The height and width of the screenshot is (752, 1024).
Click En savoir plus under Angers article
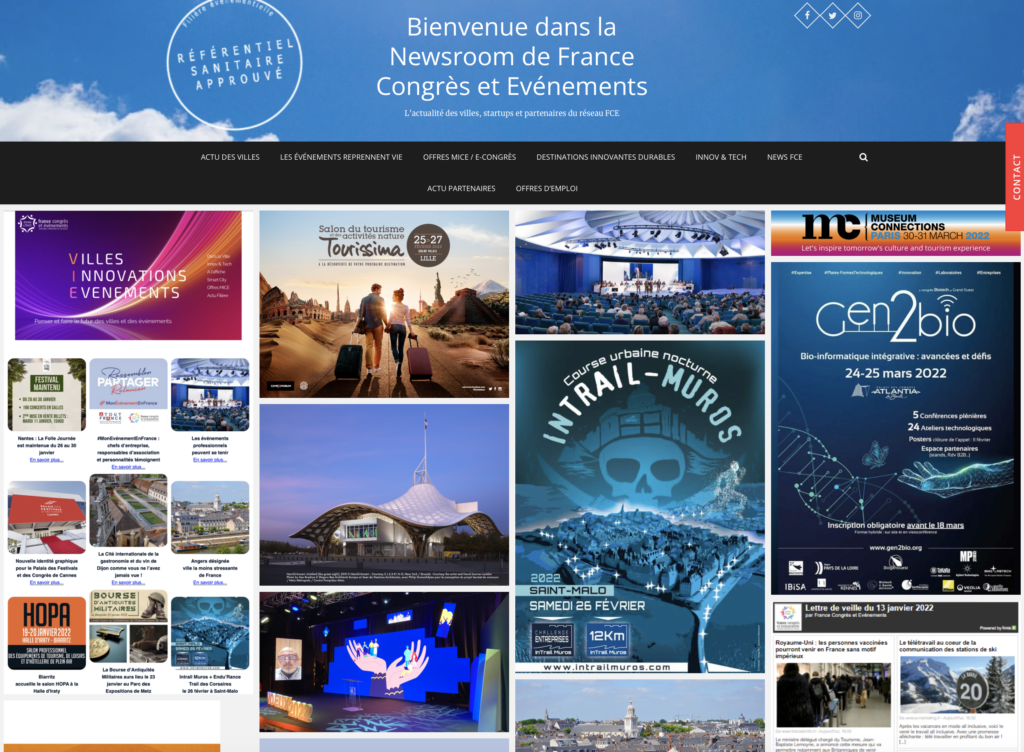[210, 582]
